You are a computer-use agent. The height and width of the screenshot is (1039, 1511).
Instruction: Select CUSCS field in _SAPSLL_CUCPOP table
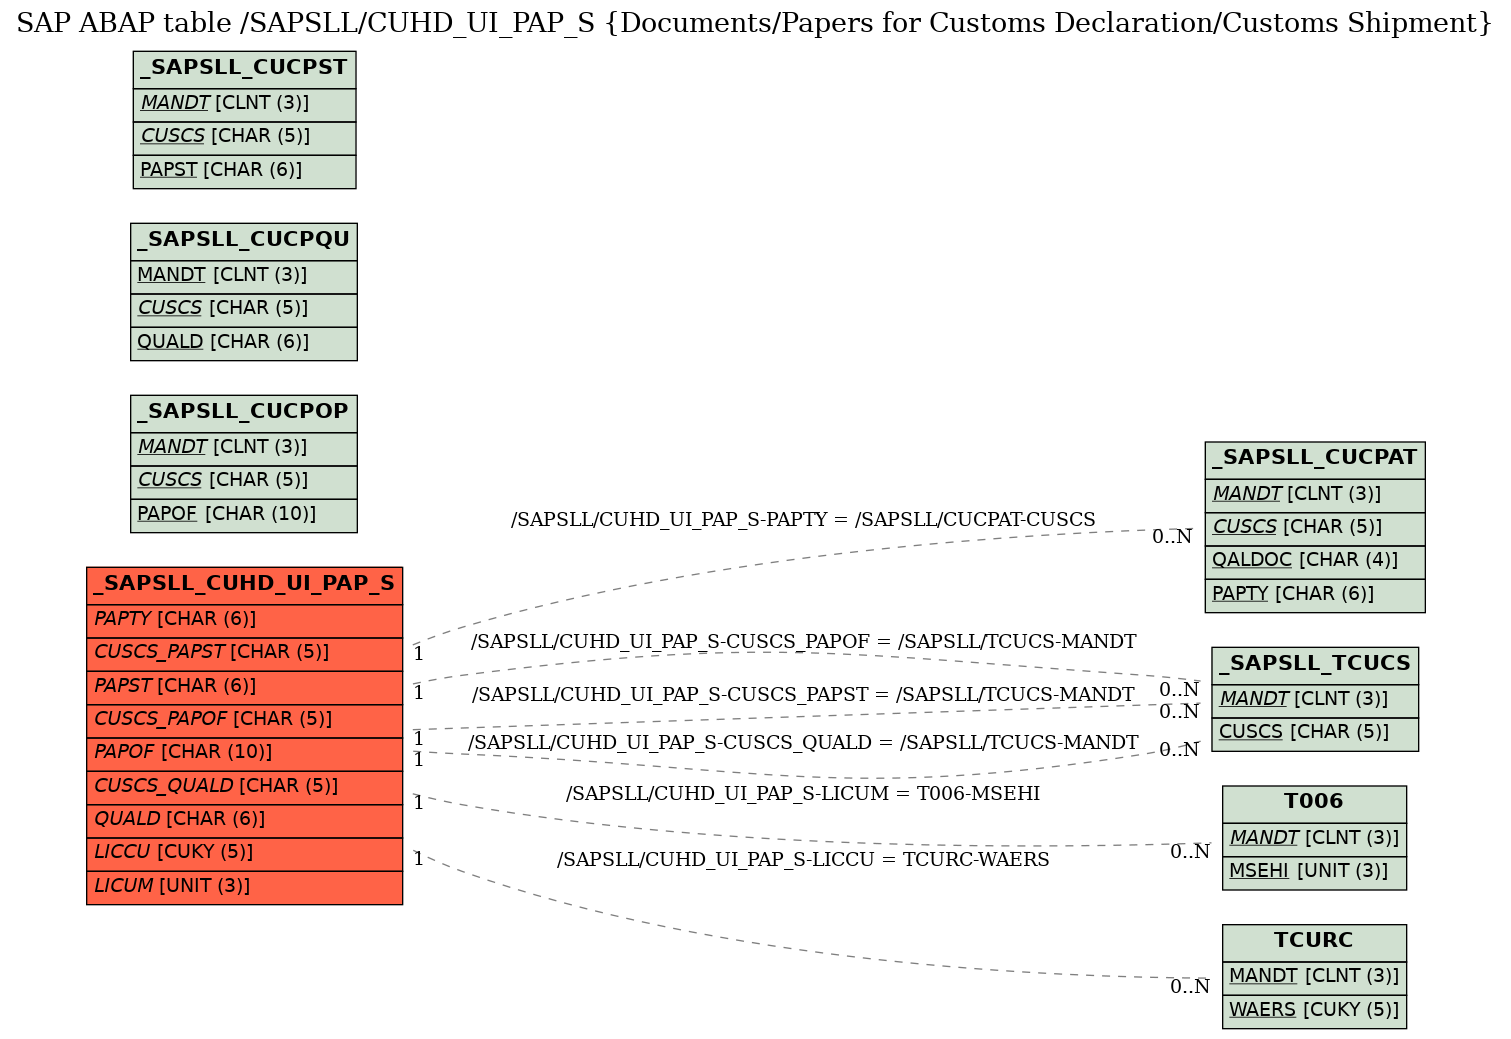click(x=244, y=481)
